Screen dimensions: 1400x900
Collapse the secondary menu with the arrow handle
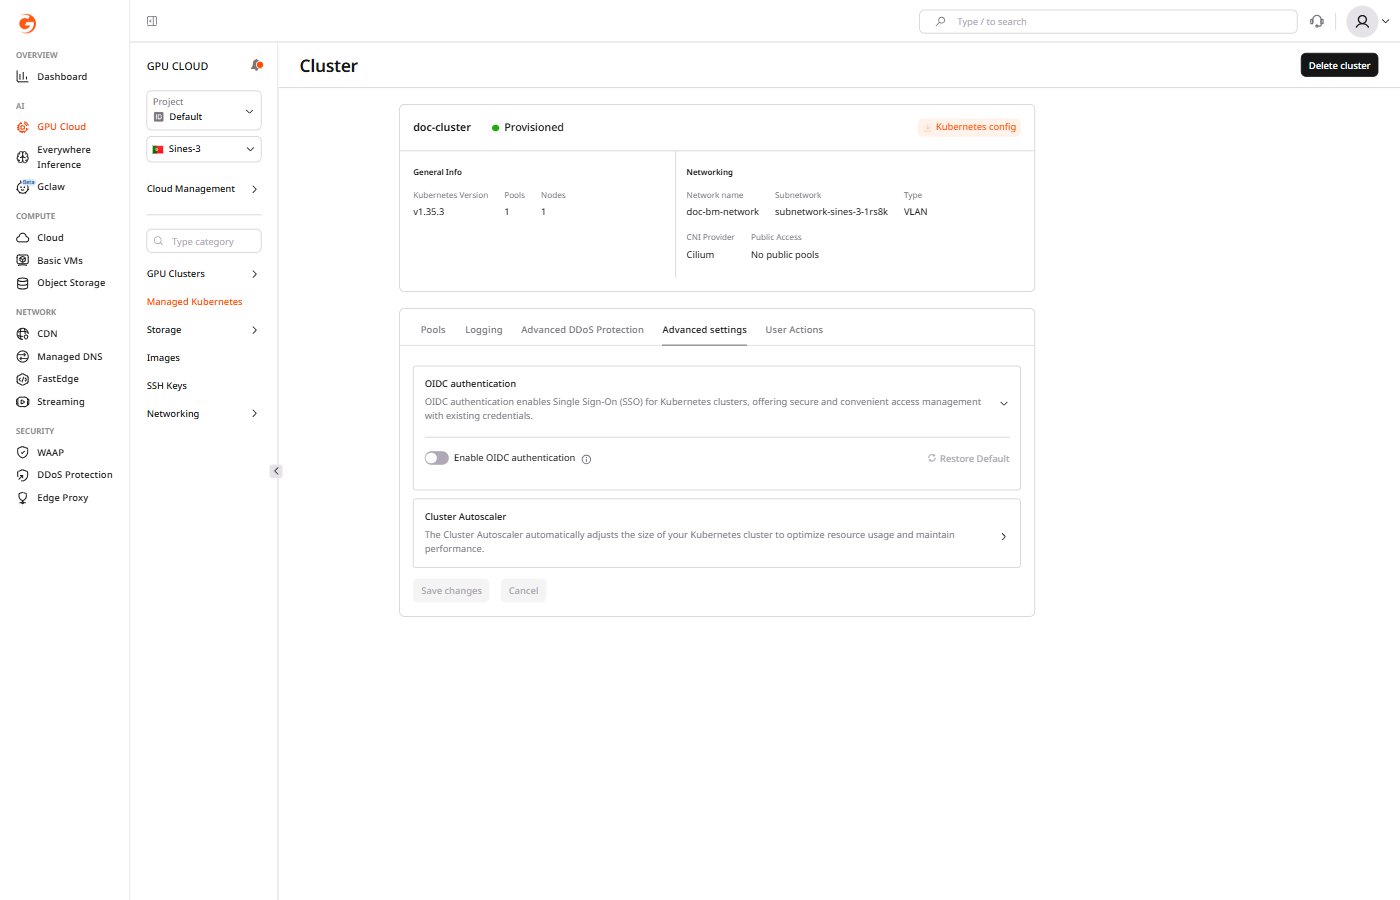(x=276, y=471)
